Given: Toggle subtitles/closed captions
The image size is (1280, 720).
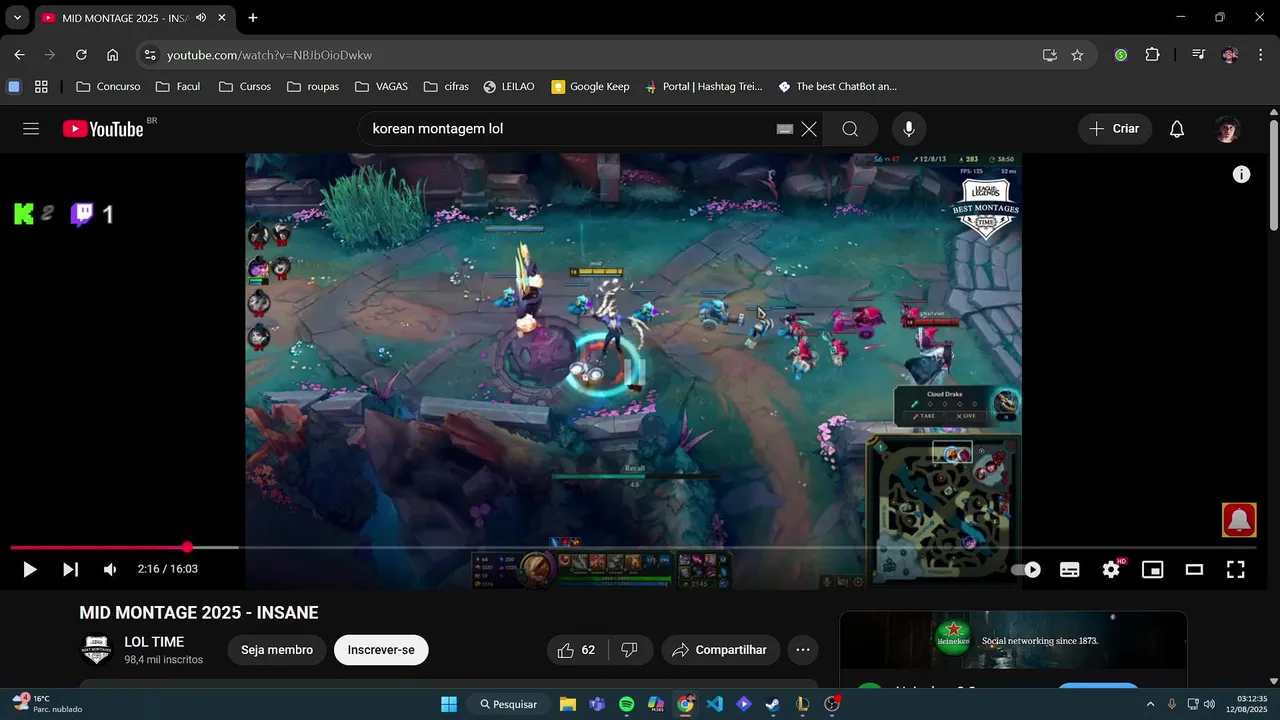Looking at the screenshot, I should tap(1069, 569).
